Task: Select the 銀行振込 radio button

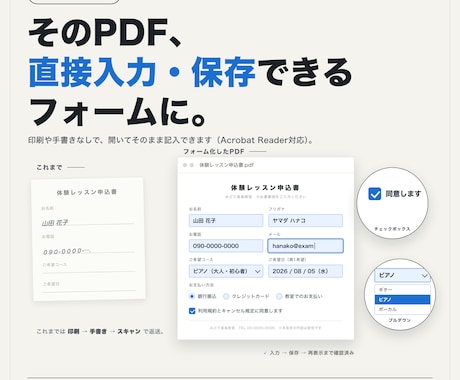Action: pyautogui.click(x=192, y=296)
